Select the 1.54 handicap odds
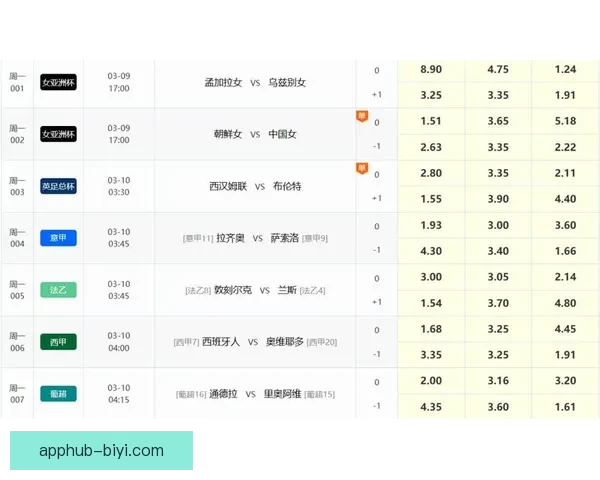The image size is (600, 480). pyautogui.click(x=431, y=303)
